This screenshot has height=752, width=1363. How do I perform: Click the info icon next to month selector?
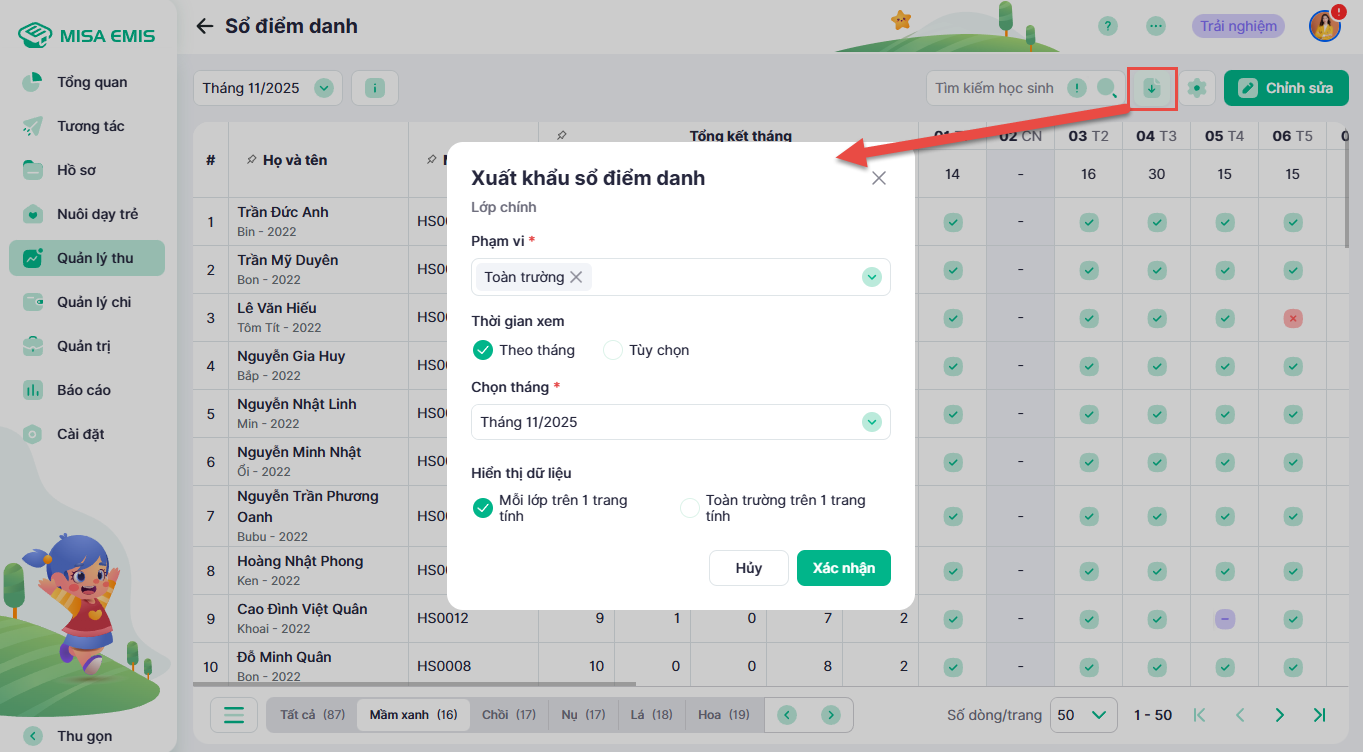(x=375, y=88)
